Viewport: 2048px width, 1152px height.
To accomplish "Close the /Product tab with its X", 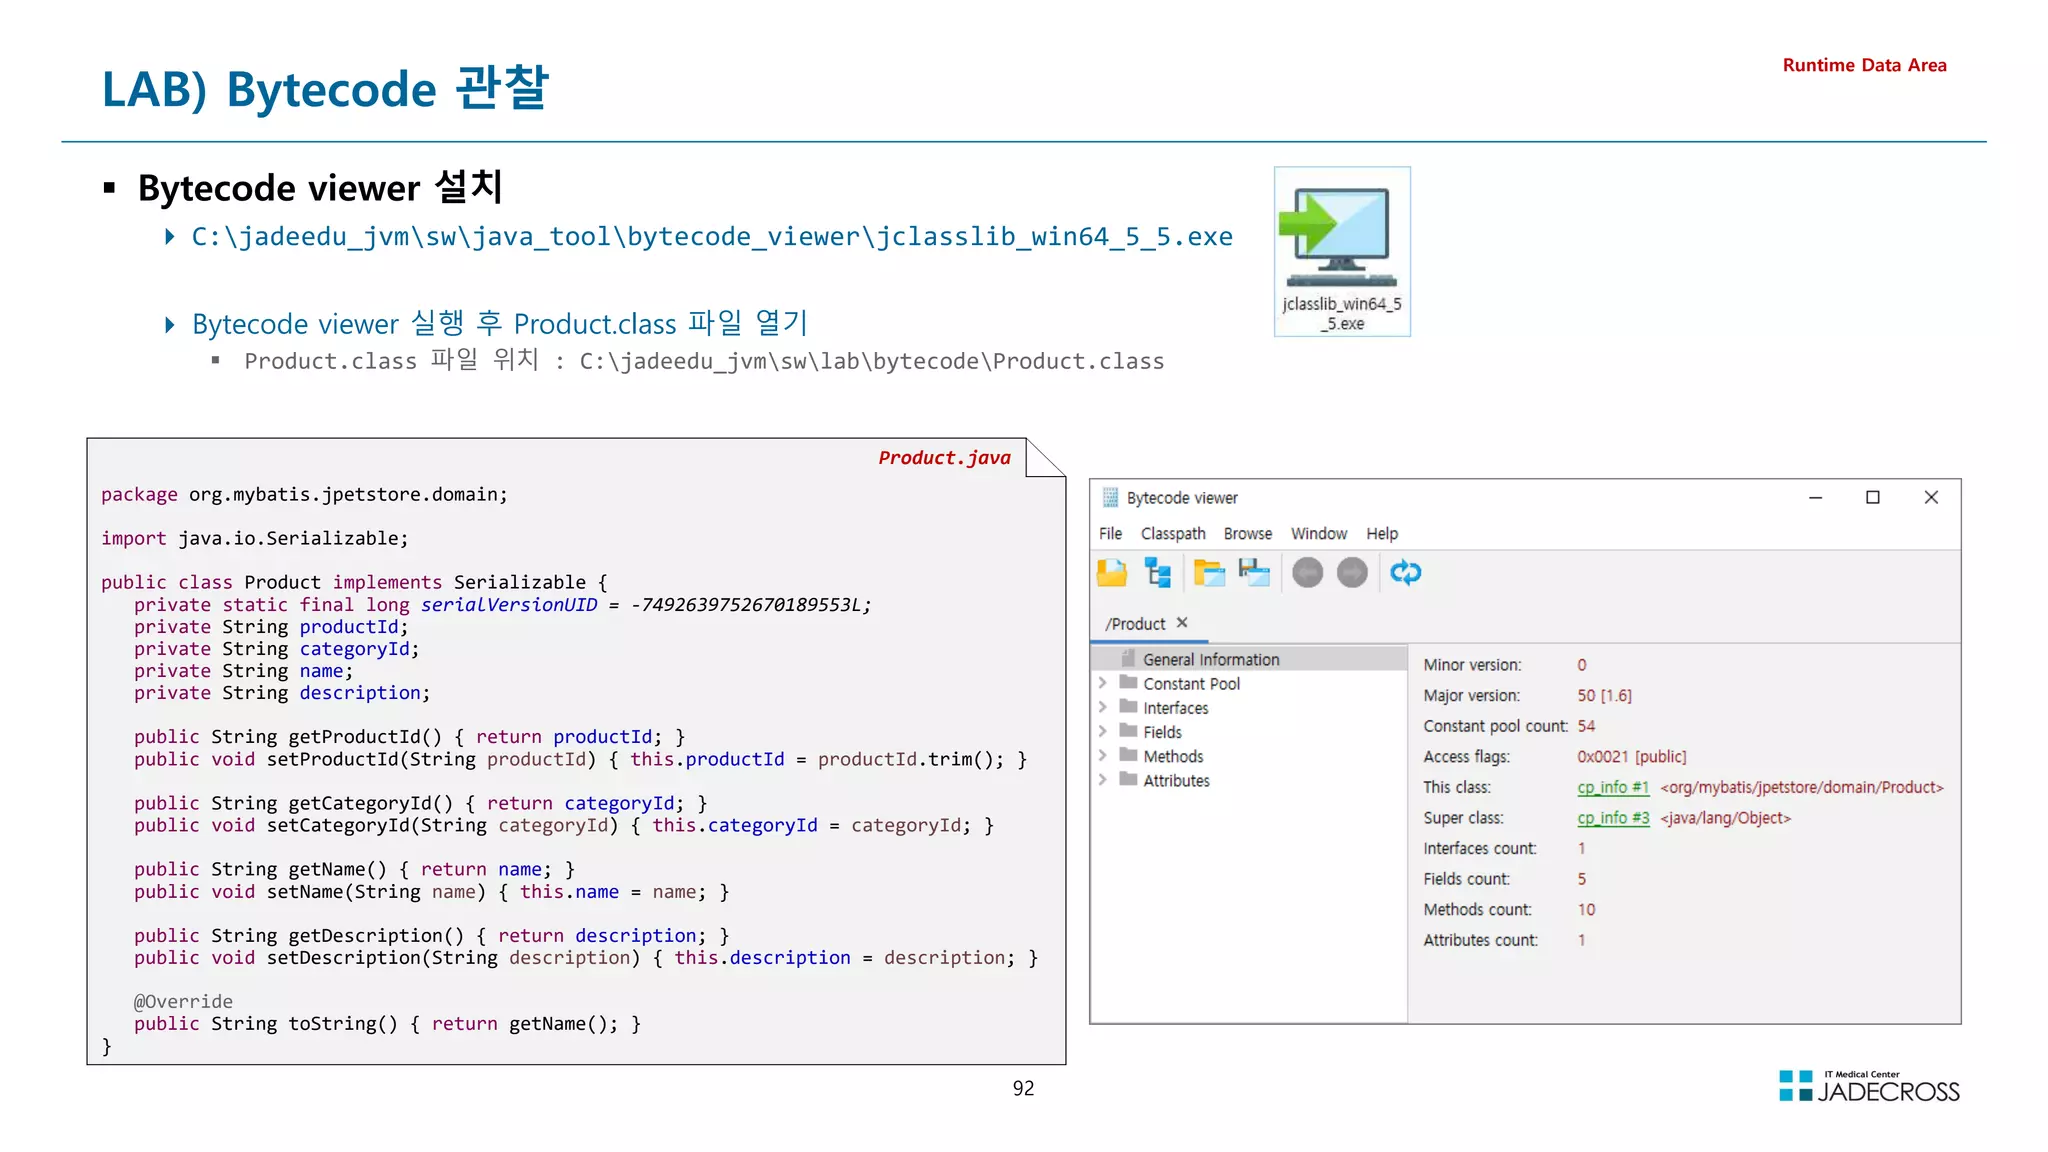I will pos(1182,623).
